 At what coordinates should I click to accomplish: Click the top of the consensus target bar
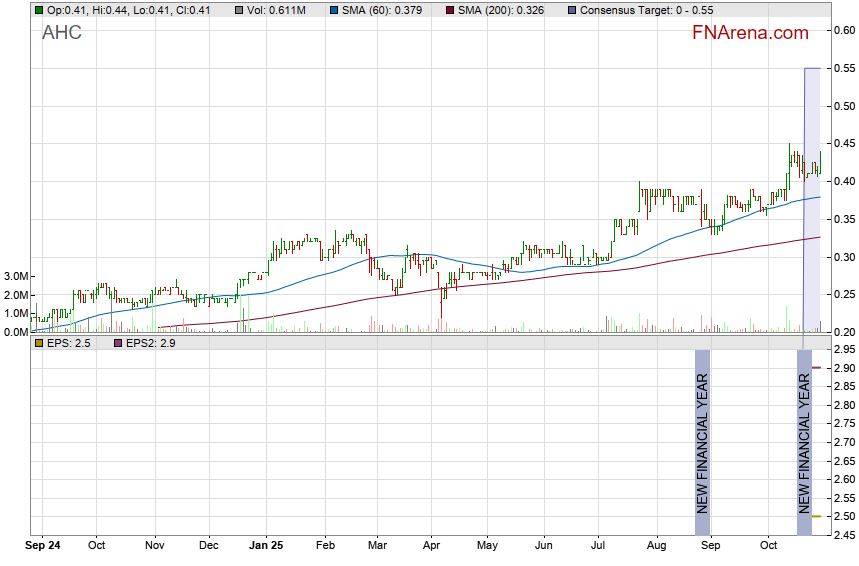812,68
